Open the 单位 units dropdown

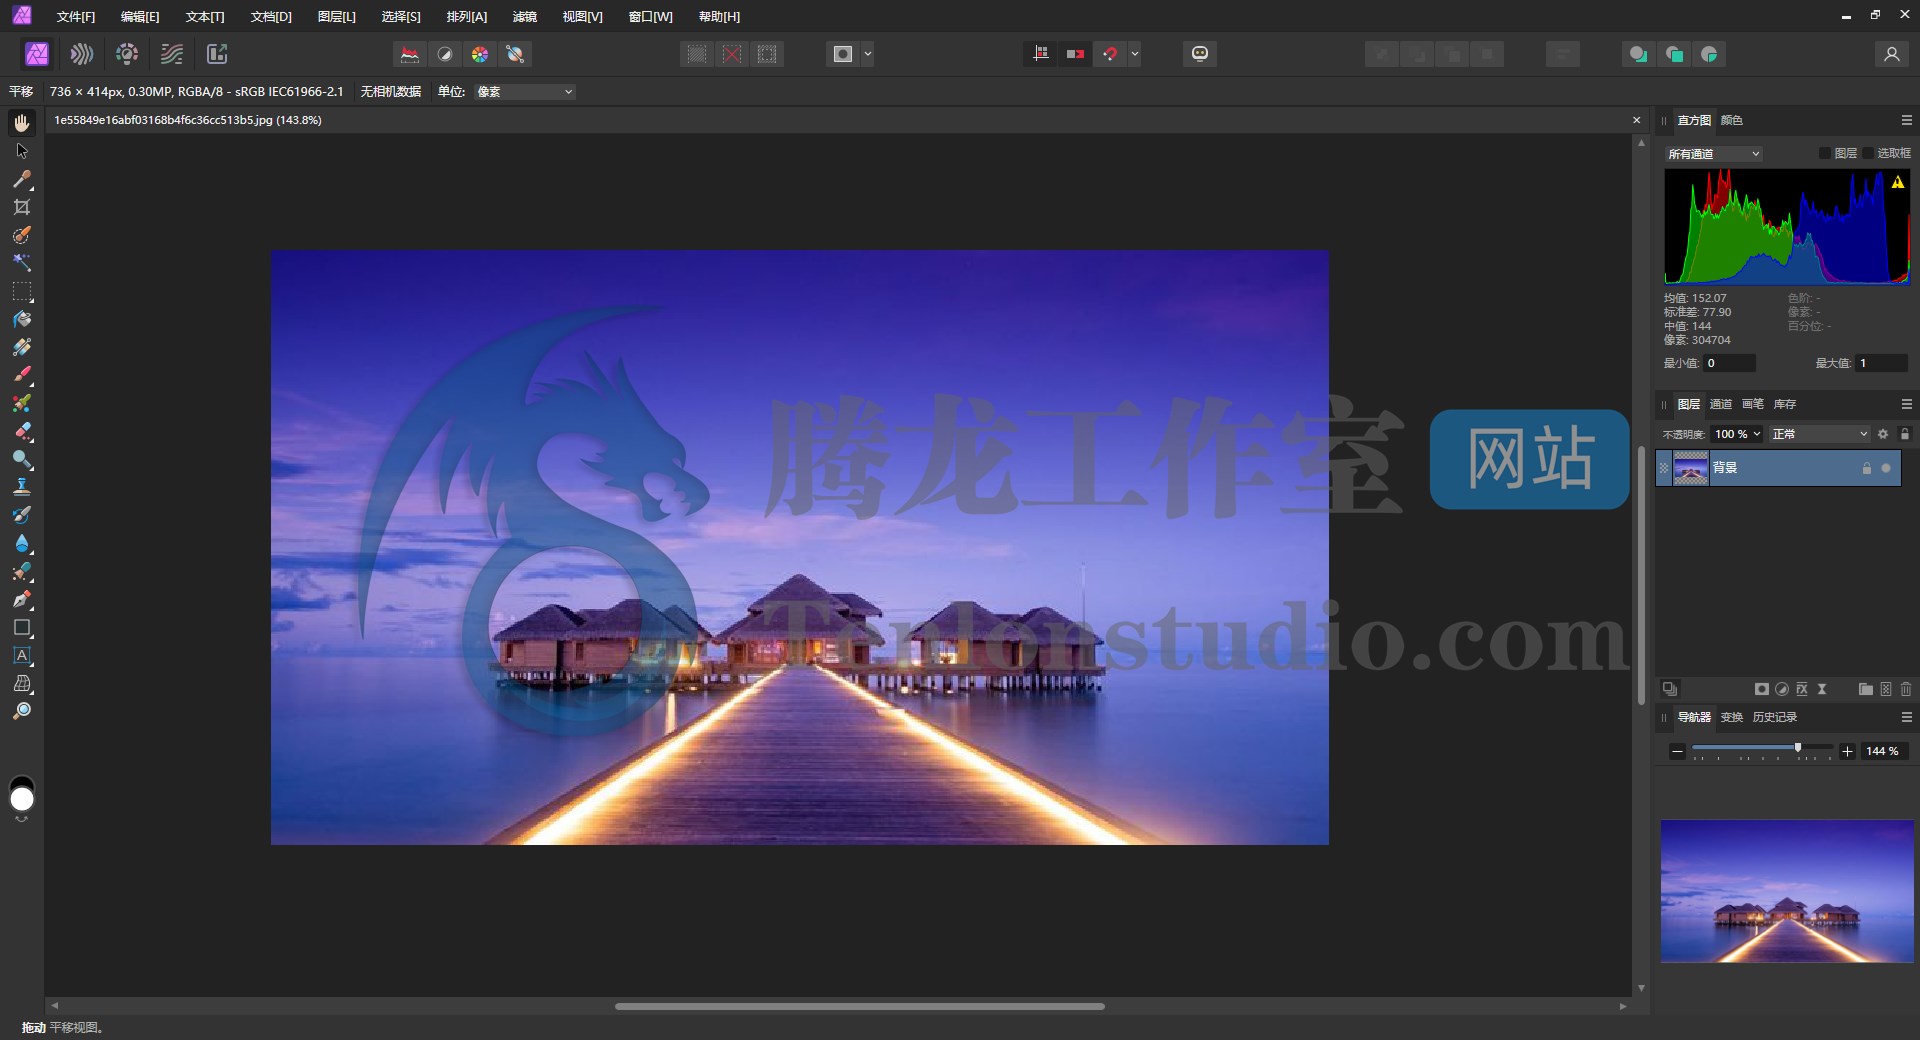(525, 92)
